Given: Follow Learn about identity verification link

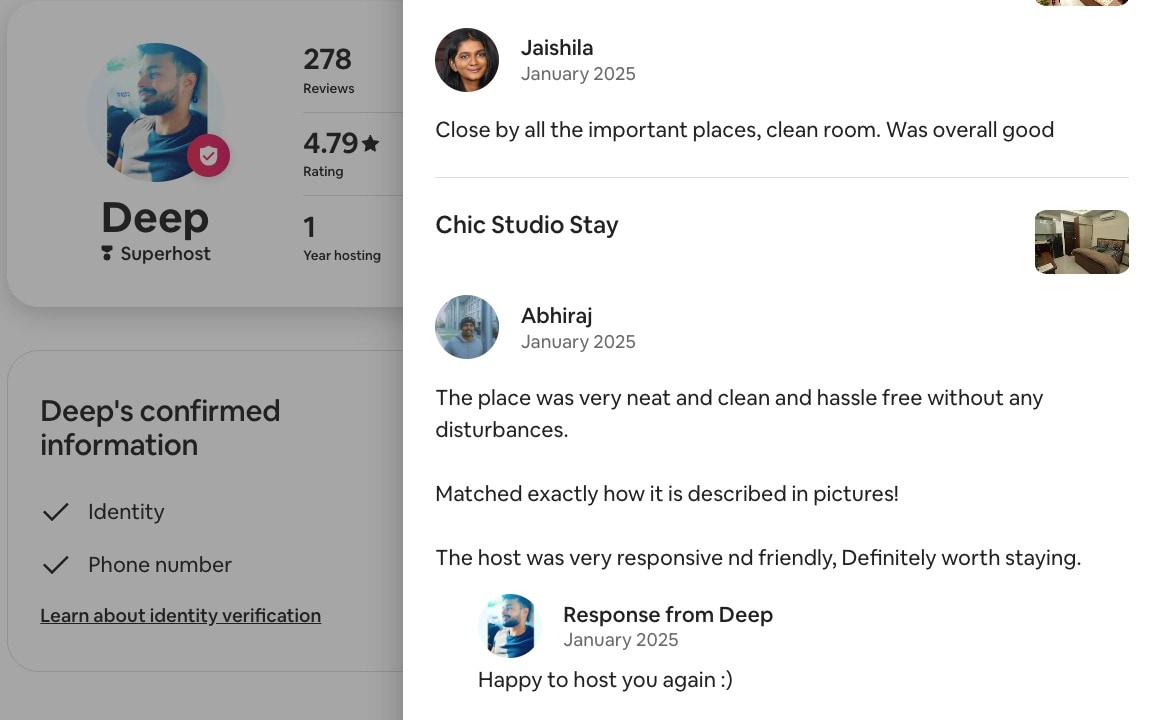Looking at the screenshot, I should pos(181,616).
